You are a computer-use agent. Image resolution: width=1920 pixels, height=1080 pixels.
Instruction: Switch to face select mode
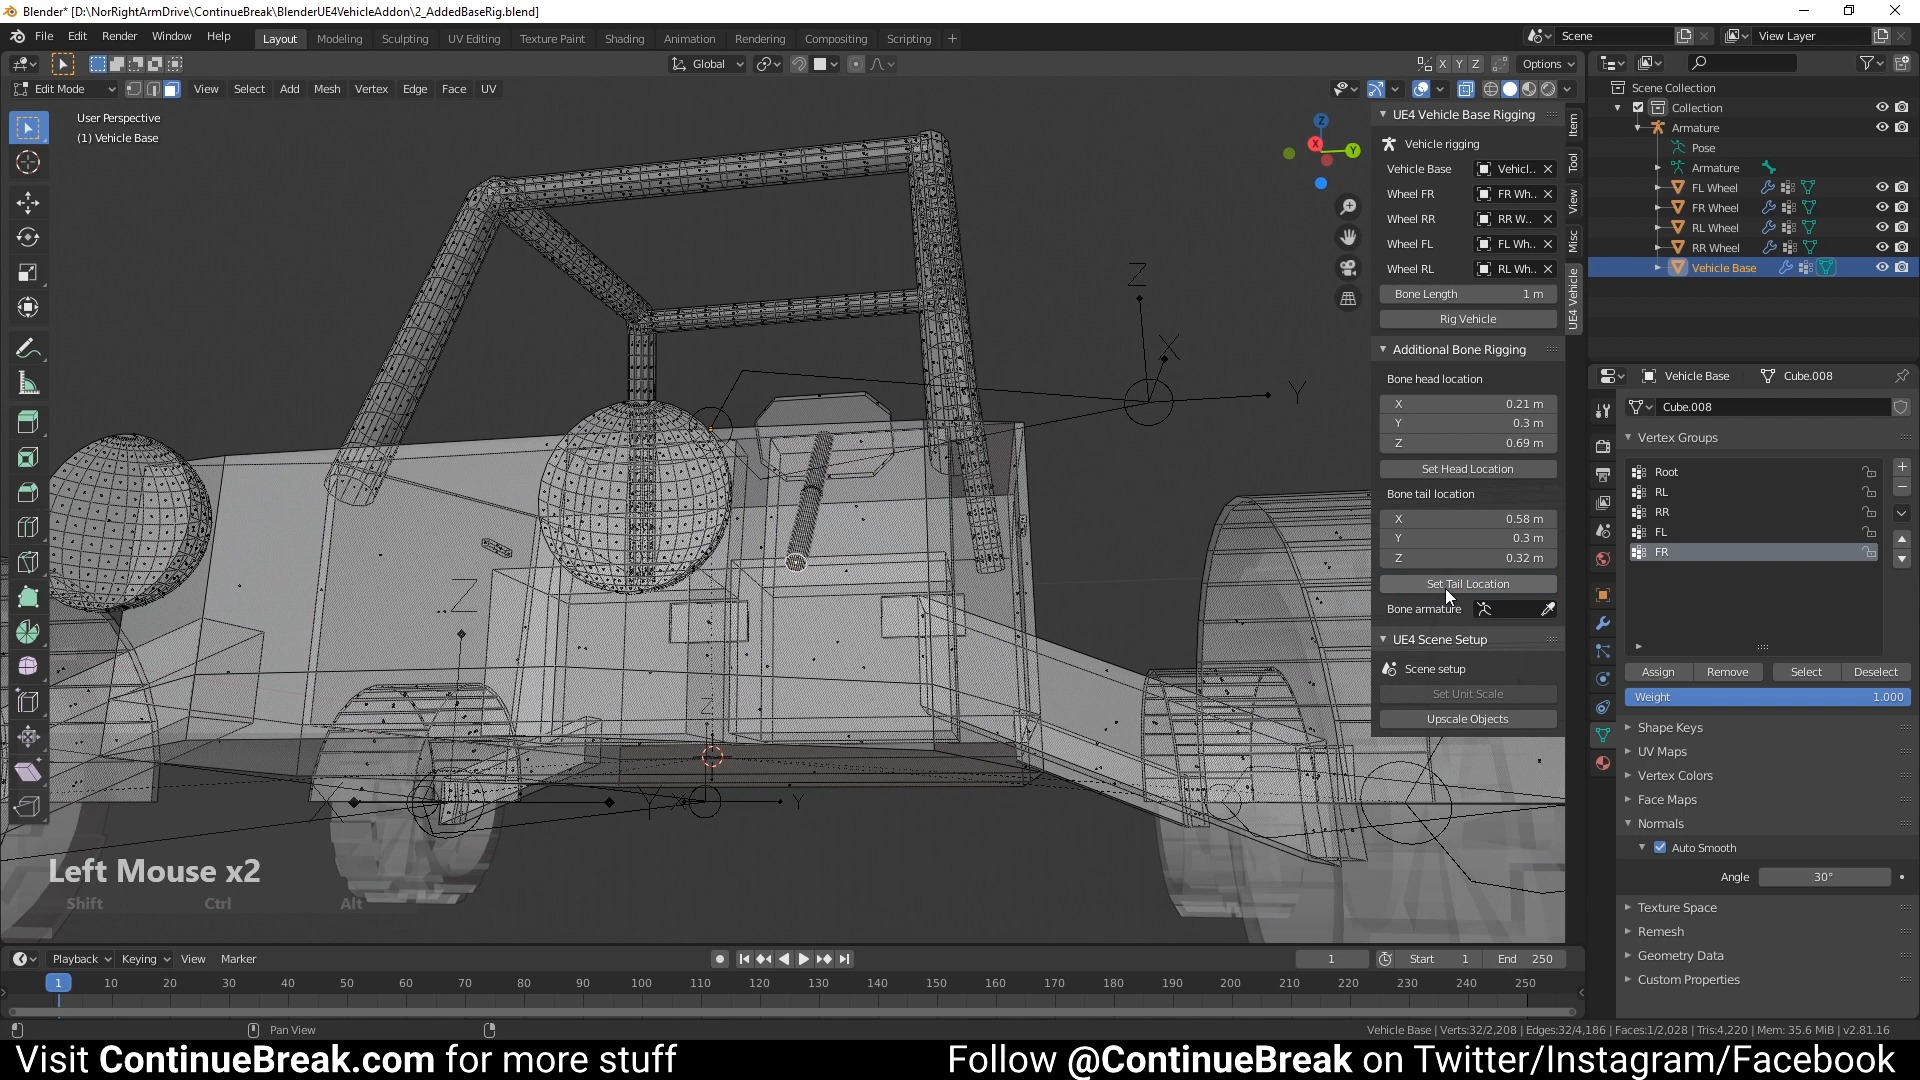point(172,90)
